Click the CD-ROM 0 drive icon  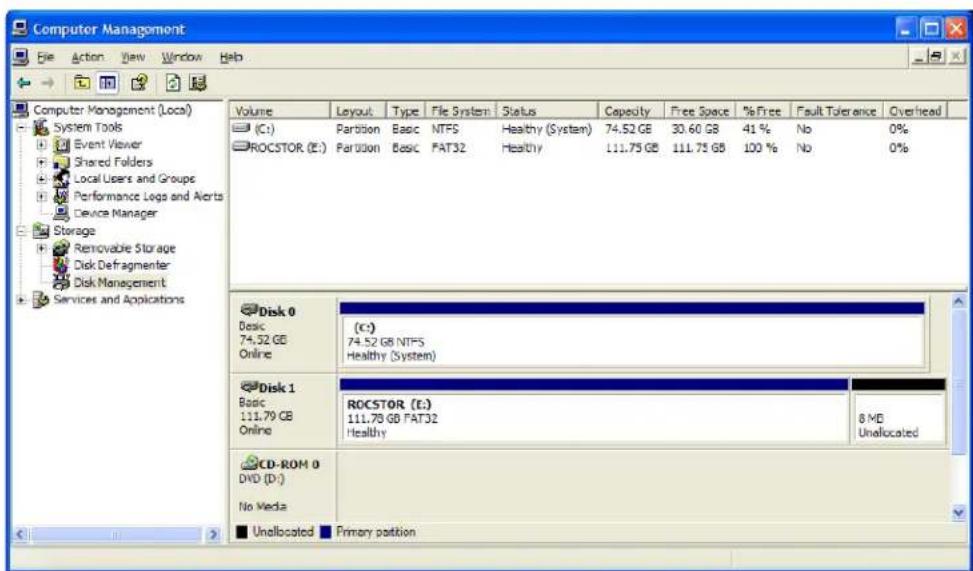(249, 462)
